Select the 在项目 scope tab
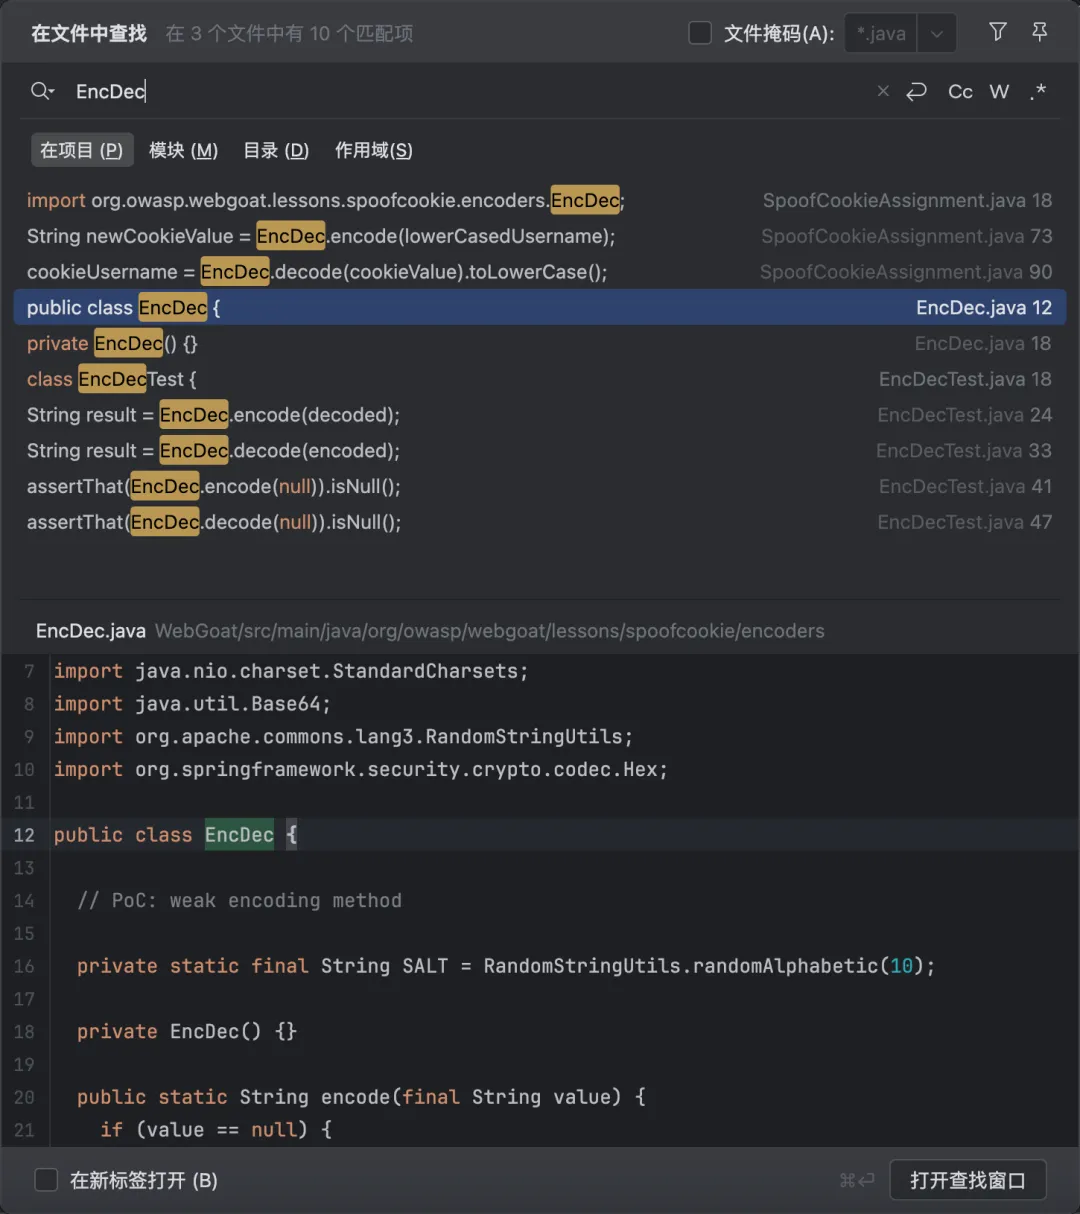 [81, 150]
